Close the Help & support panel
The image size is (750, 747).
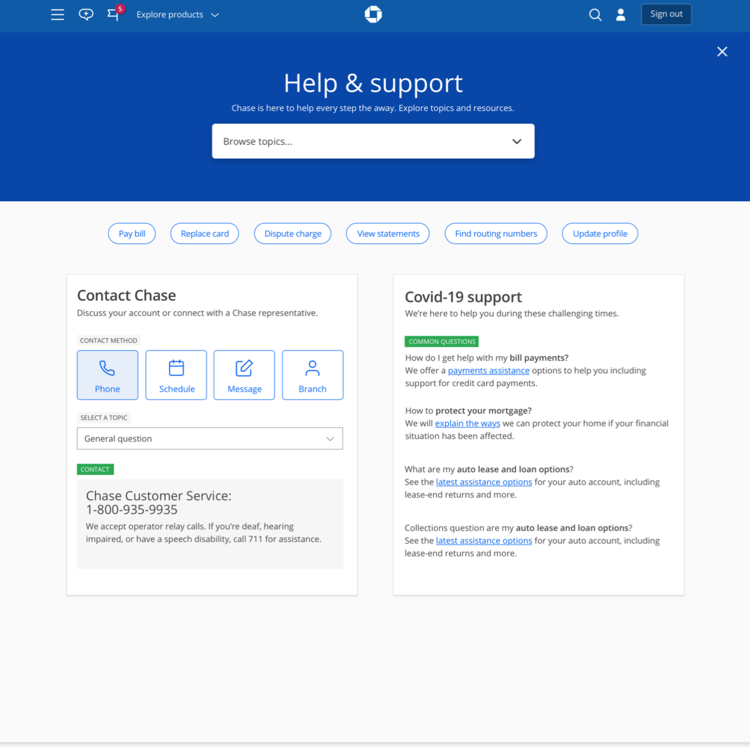point(722,52)
